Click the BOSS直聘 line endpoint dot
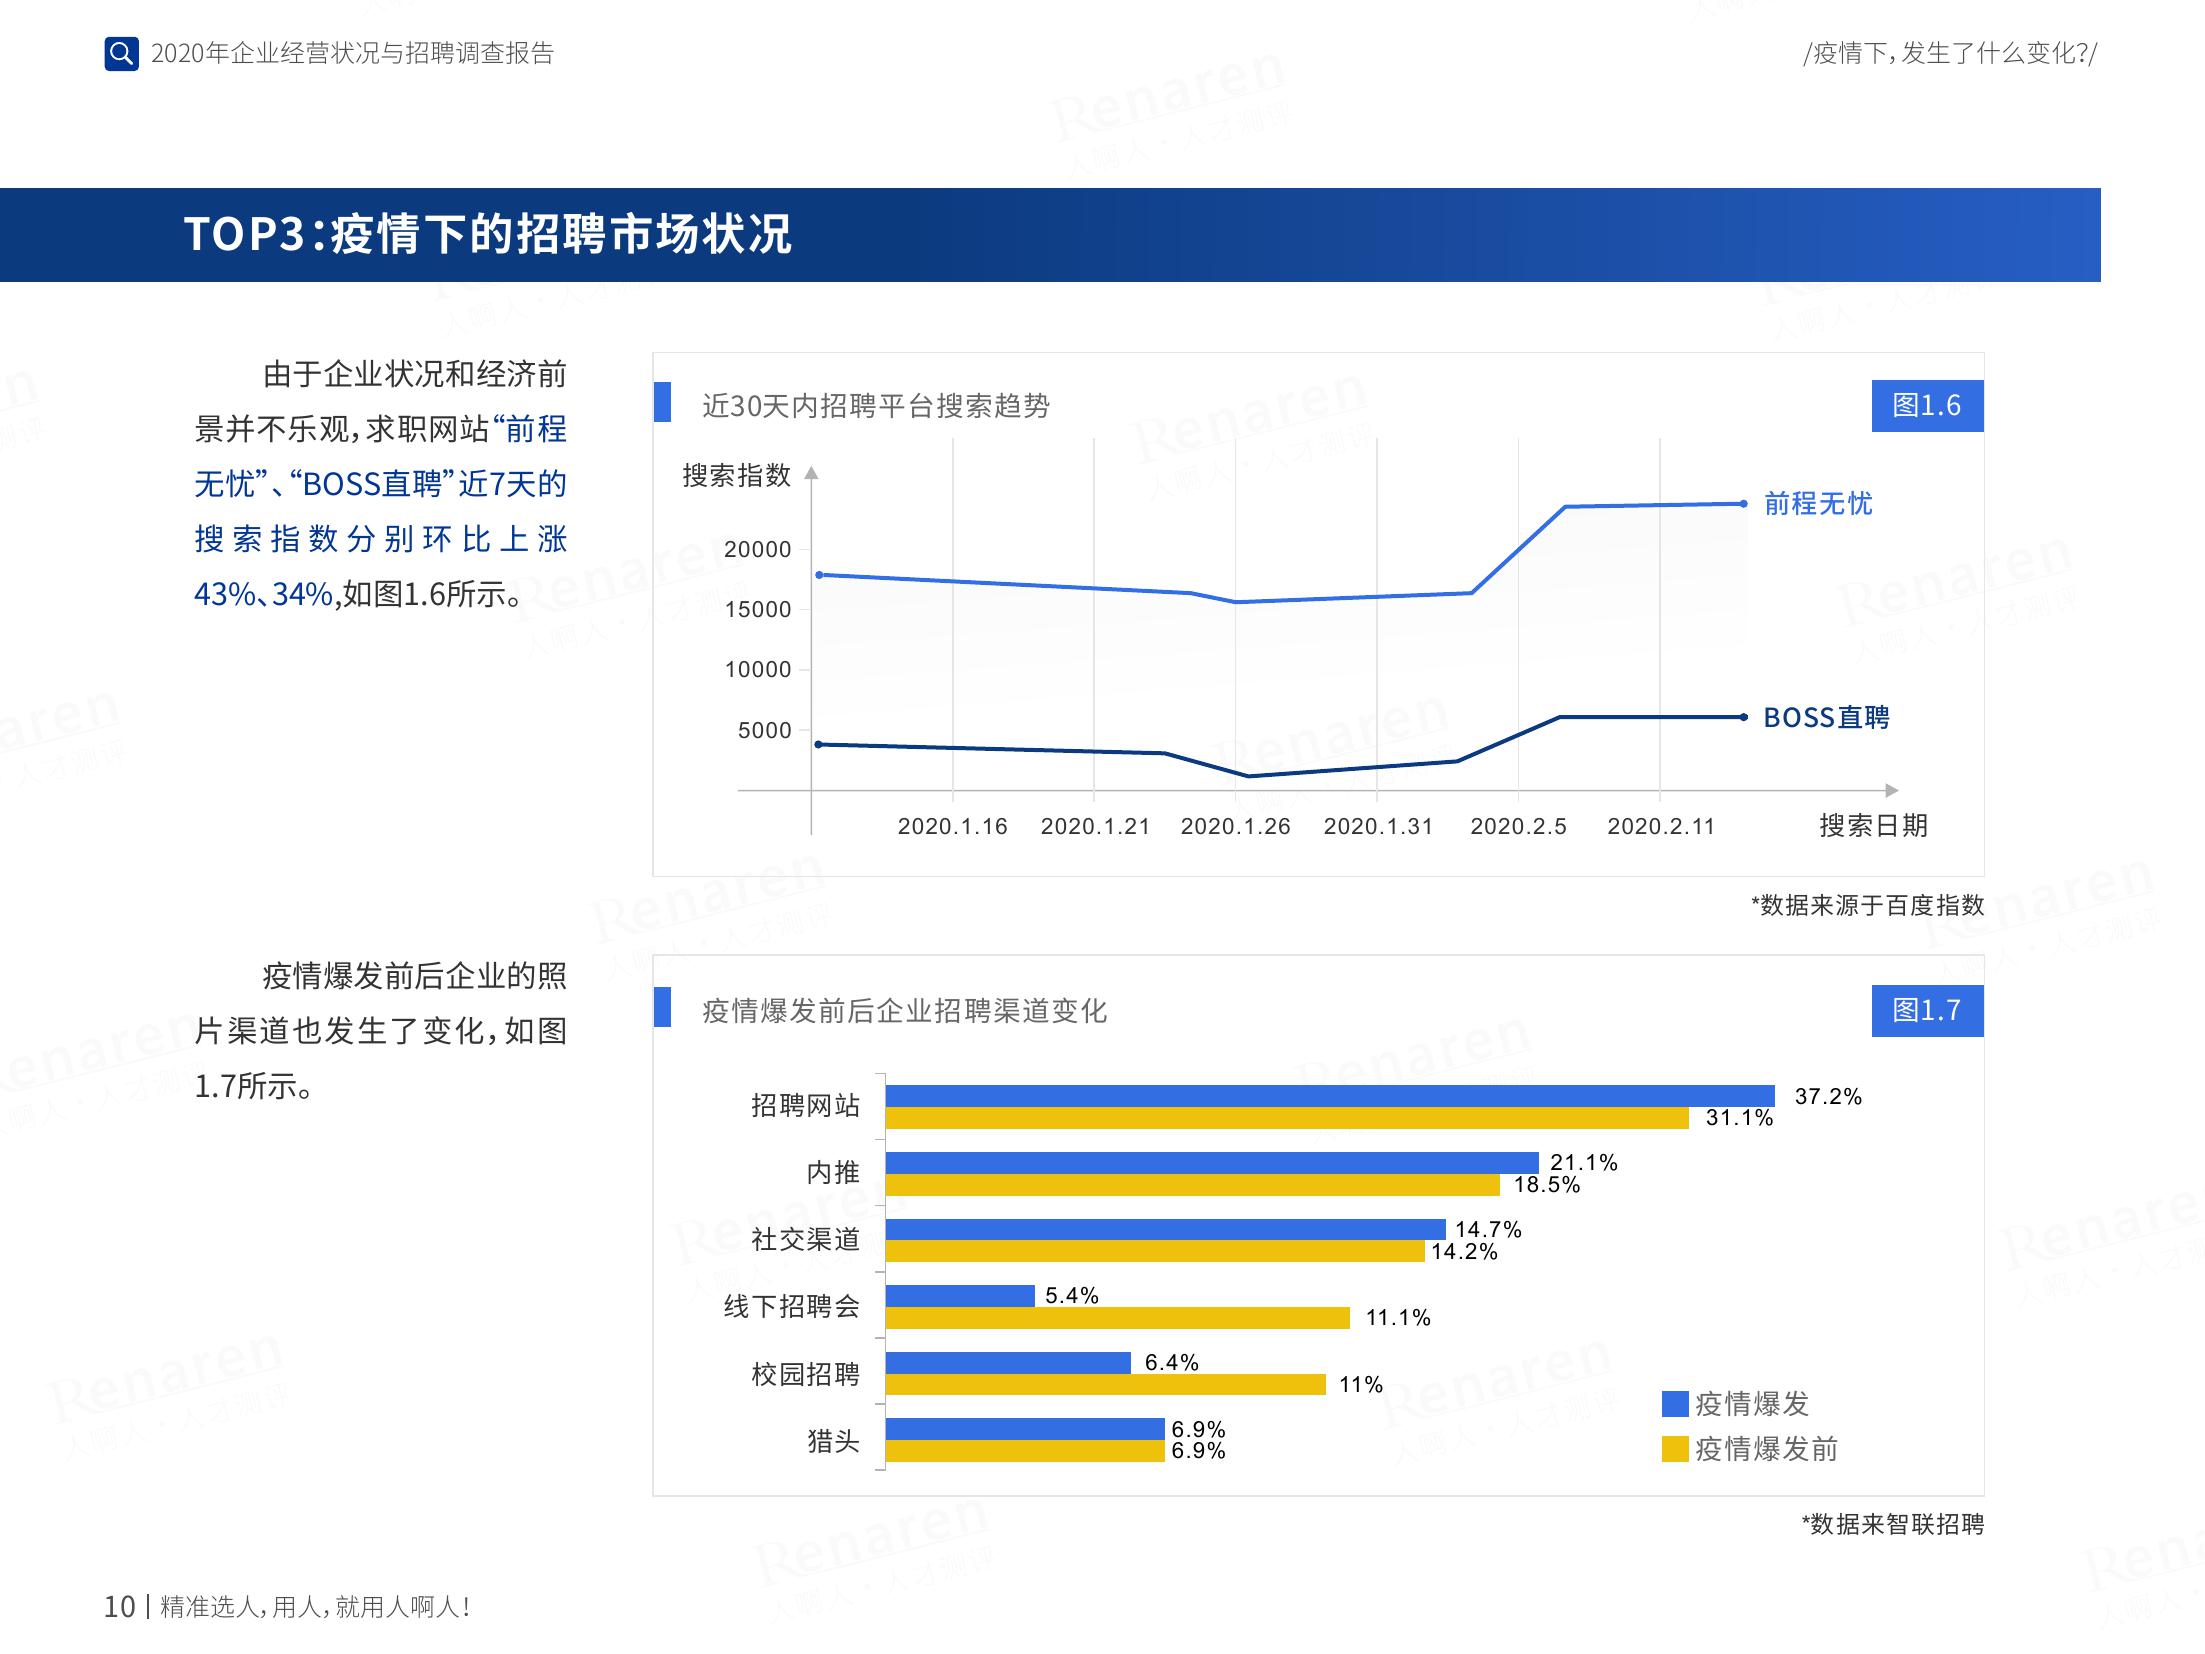Viewport: 2205px width, 1654px height. (1743, 717)
